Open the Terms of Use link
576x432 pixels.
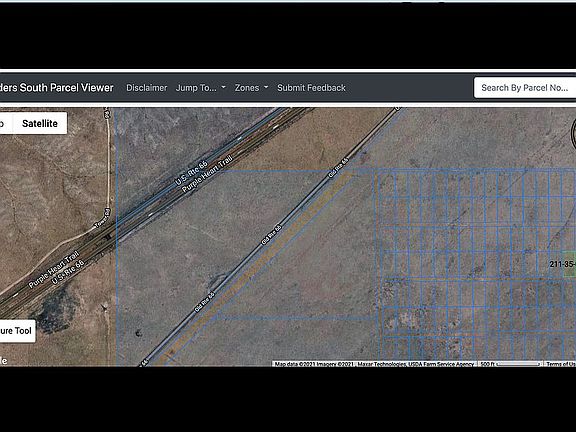coord(560,364)
